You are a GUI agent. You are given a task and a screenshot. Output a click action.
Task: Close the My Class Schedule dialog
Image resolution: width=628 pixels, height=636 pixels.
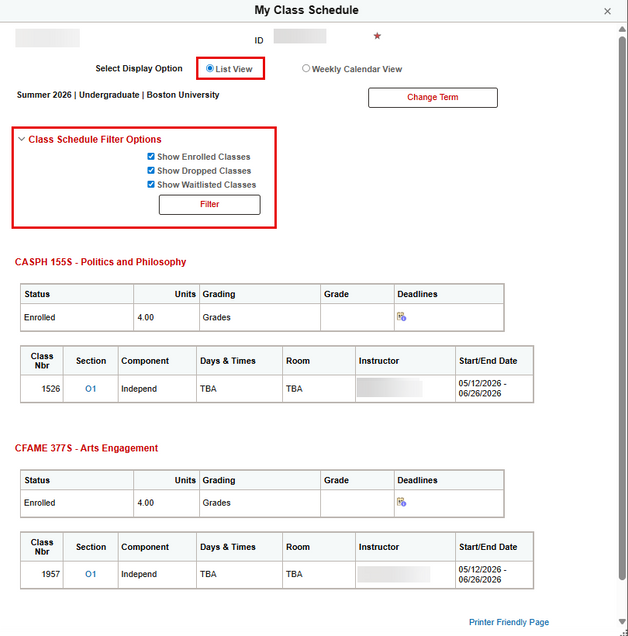(607, 11)
